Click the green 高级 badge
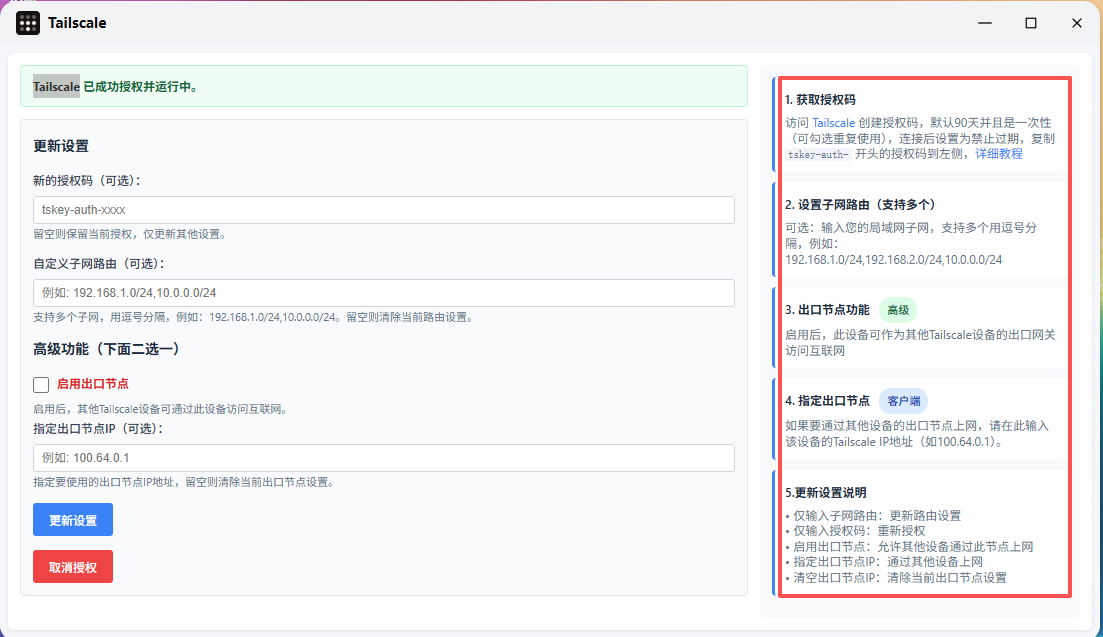 [898, 310]
